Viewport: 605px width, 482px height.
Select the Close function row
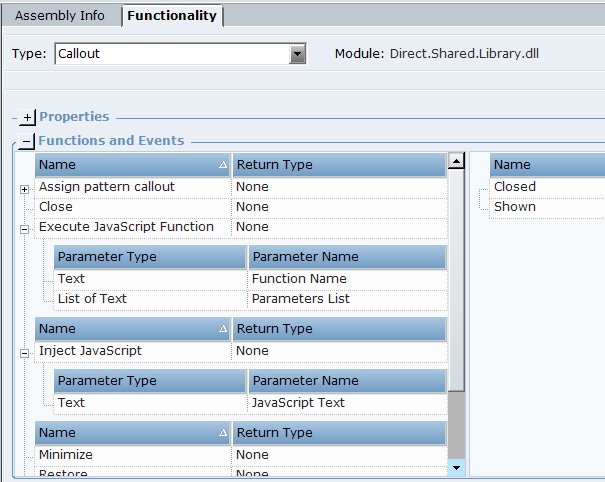(56, 207)
